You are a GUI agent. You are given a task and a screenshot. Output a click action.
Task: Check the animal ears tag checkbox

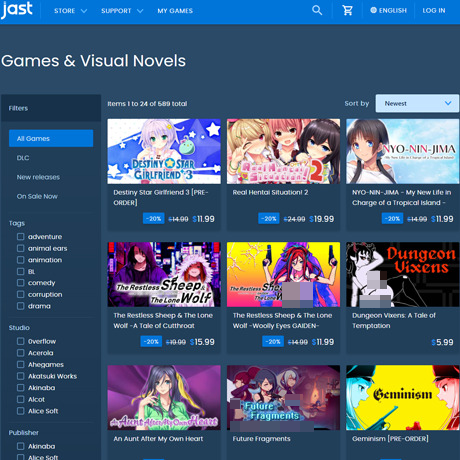(x=21, y=248)
